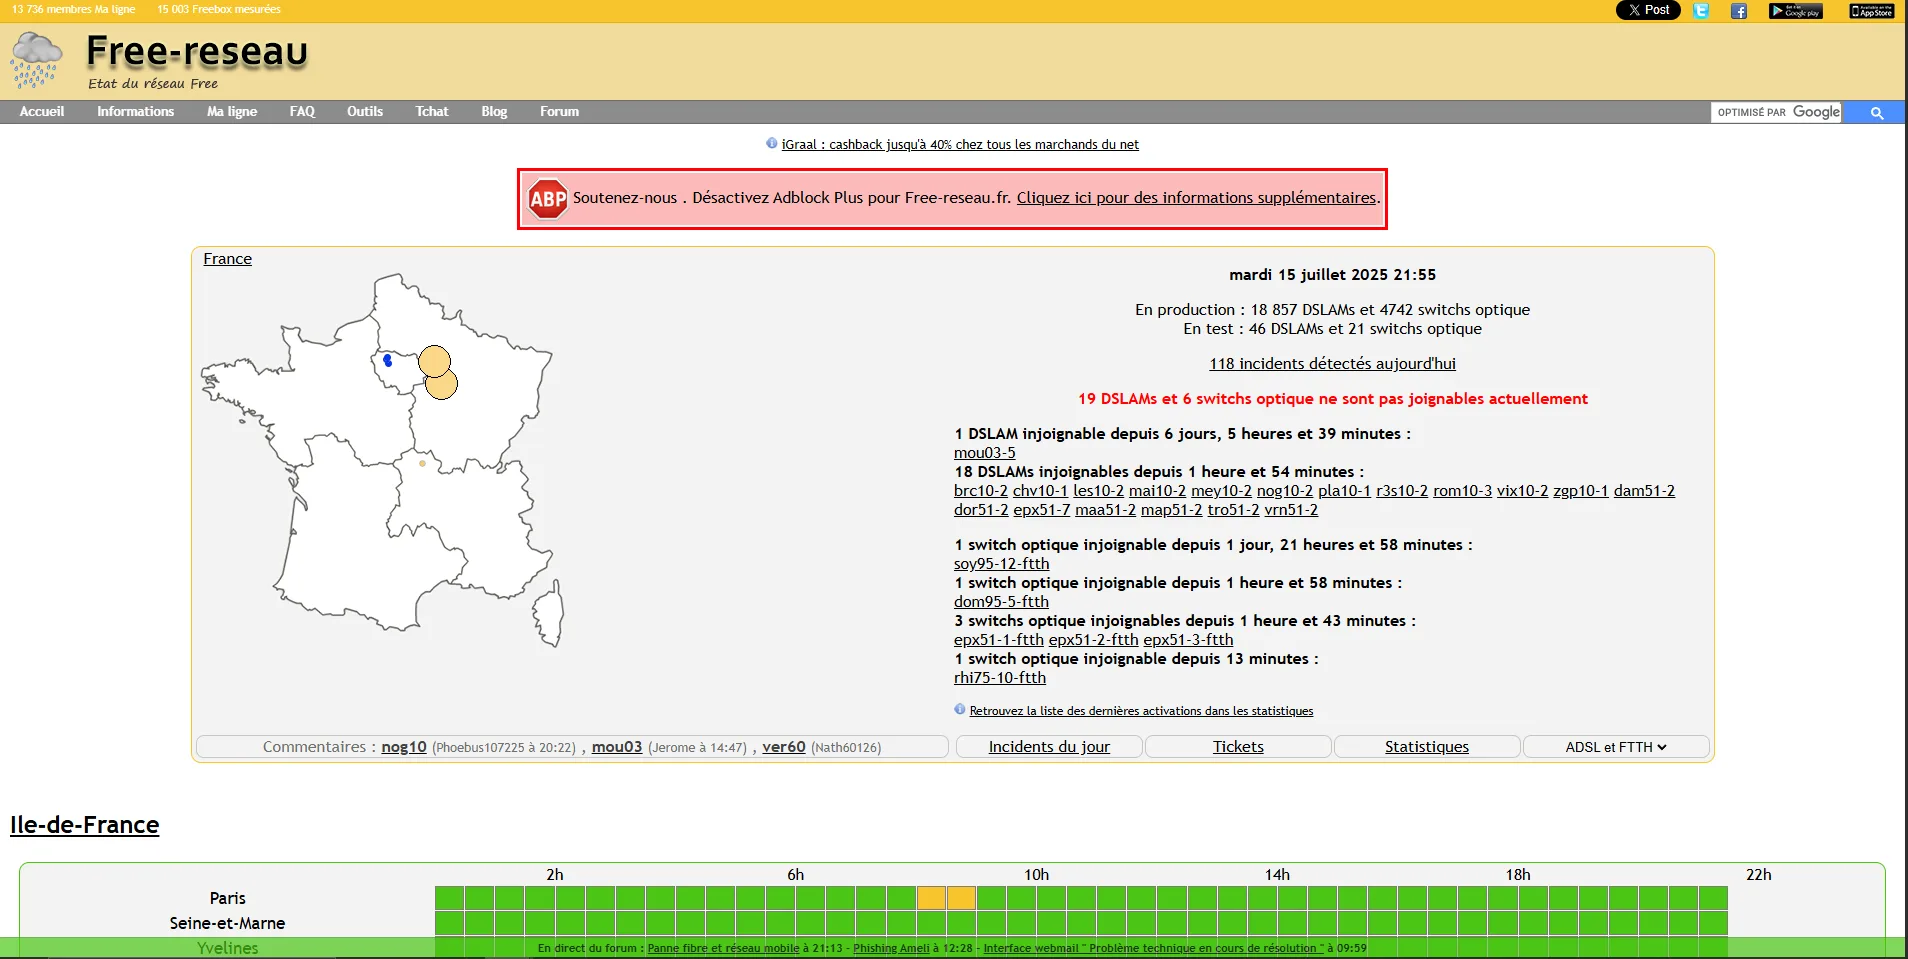Open the epx51-7 DSLAM link
This screenshot has height=959, width=1908.
(x=1041, y=510)
